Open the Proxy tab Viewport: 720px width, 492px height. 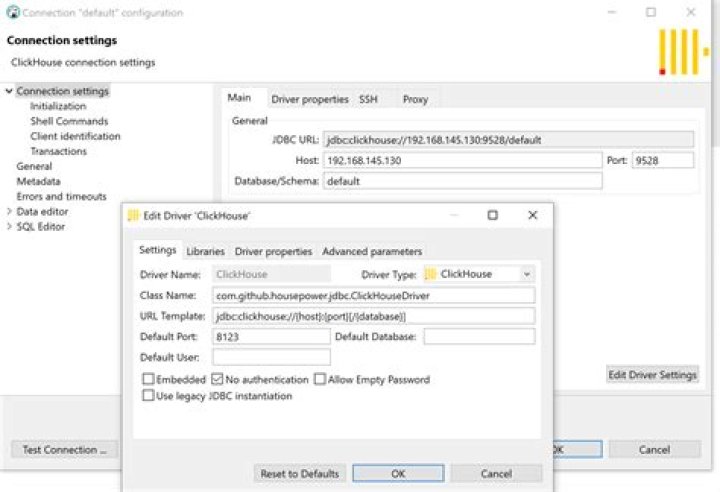tap(416, 99)
